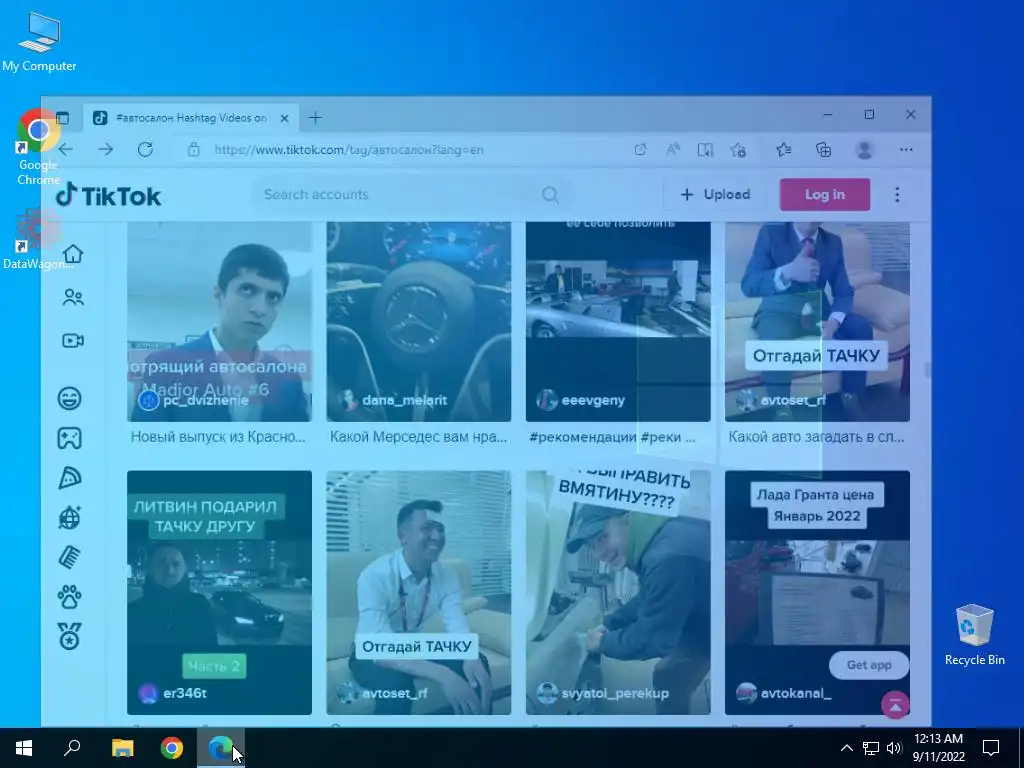
Task: Click the Search accounts input field
Action: [x=400, y=195]
